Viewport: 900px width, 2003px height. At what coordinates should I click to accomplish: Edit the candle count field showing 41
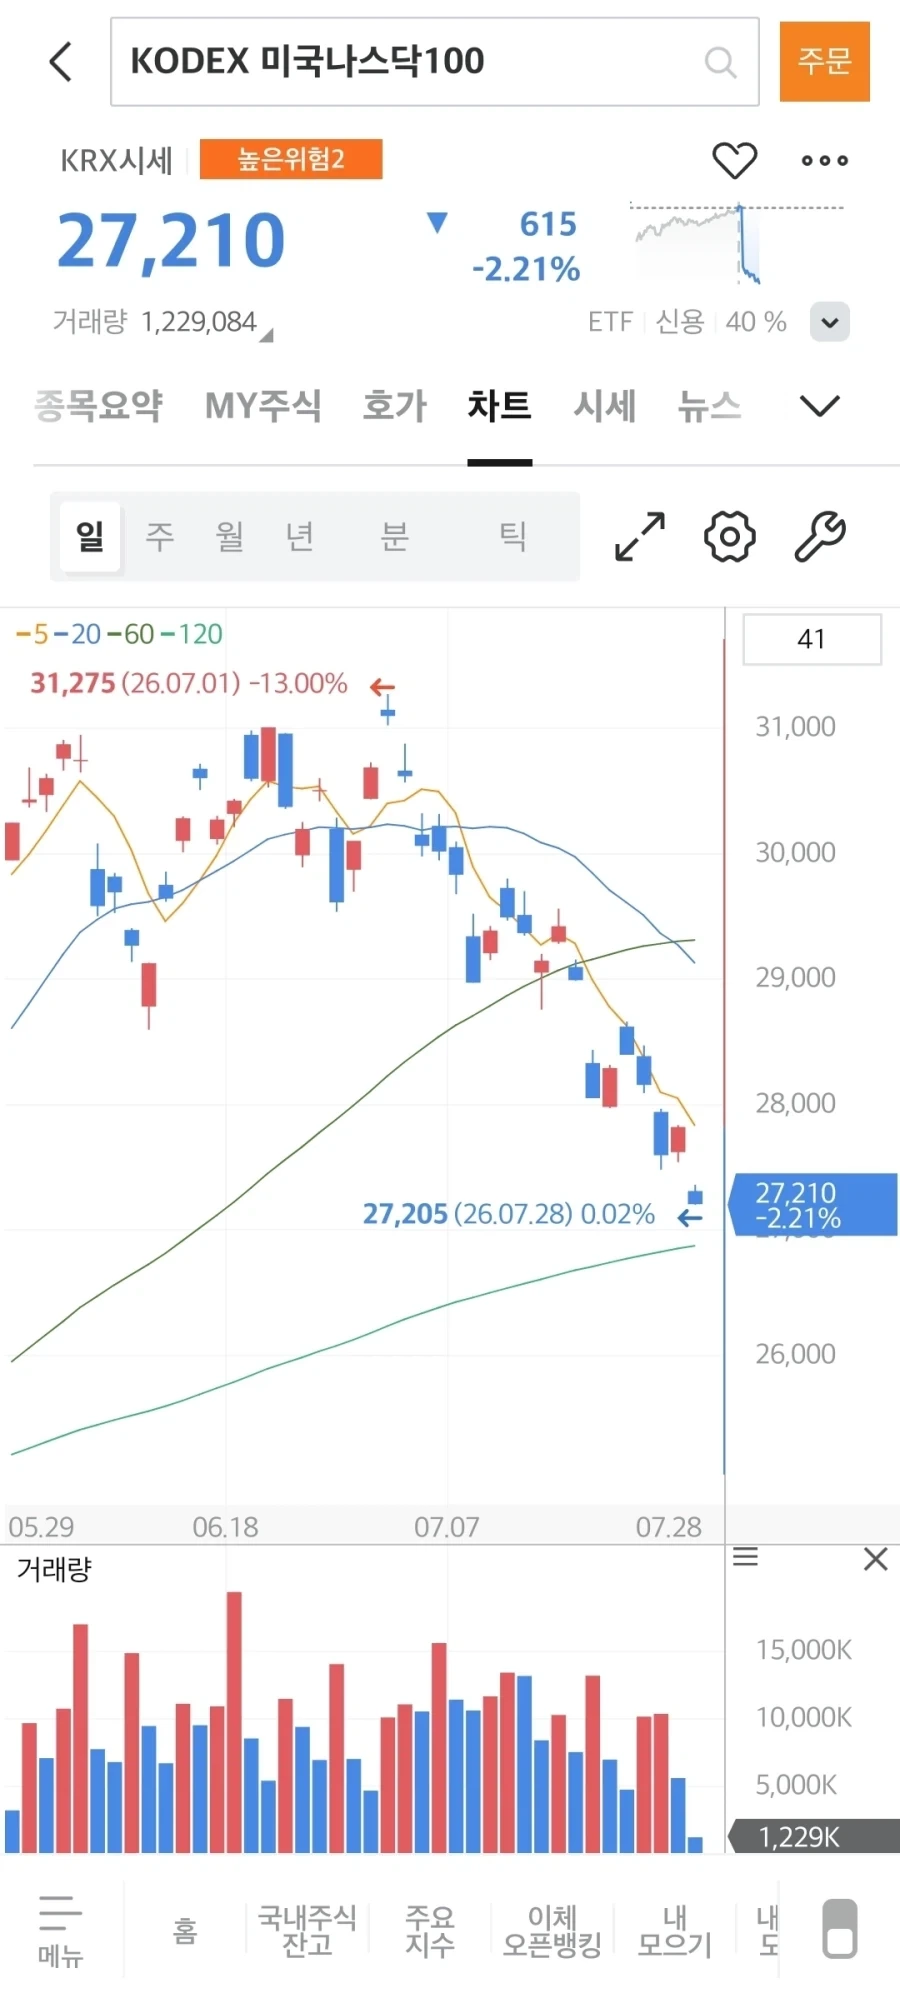[812, 639]
